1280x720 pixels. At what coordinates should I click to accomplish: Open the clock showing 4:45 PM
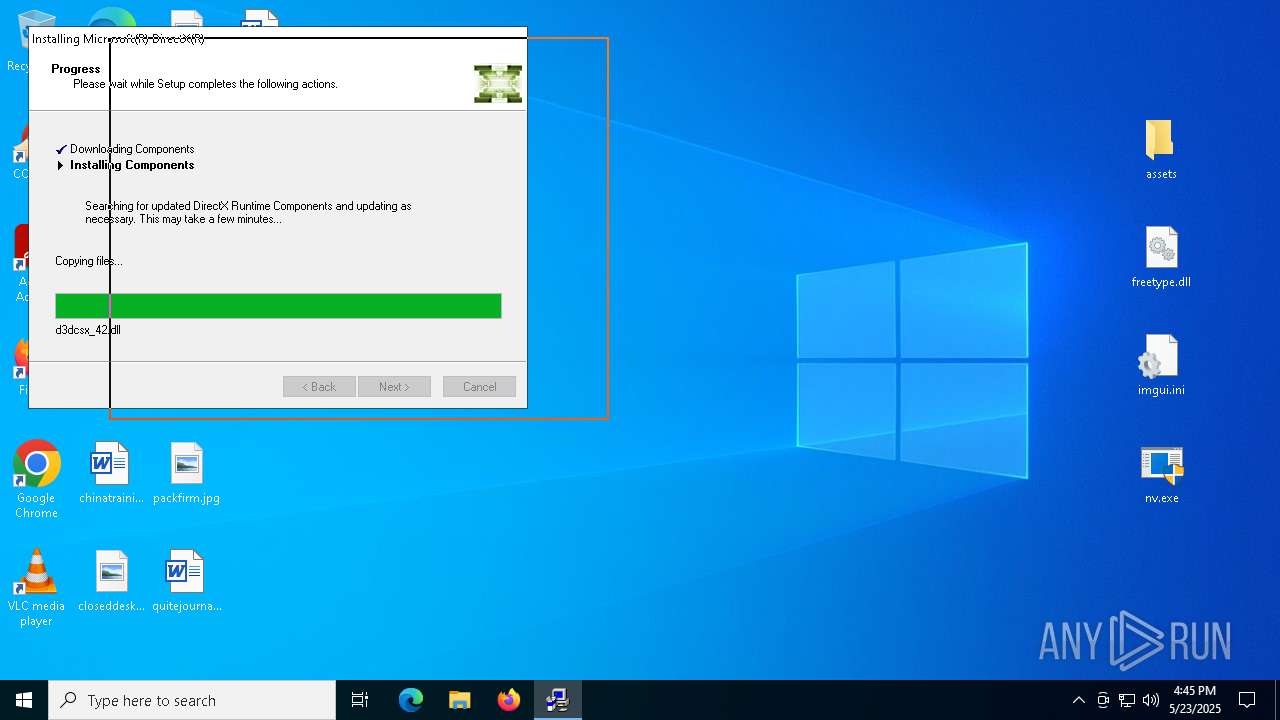[1195, 700]
